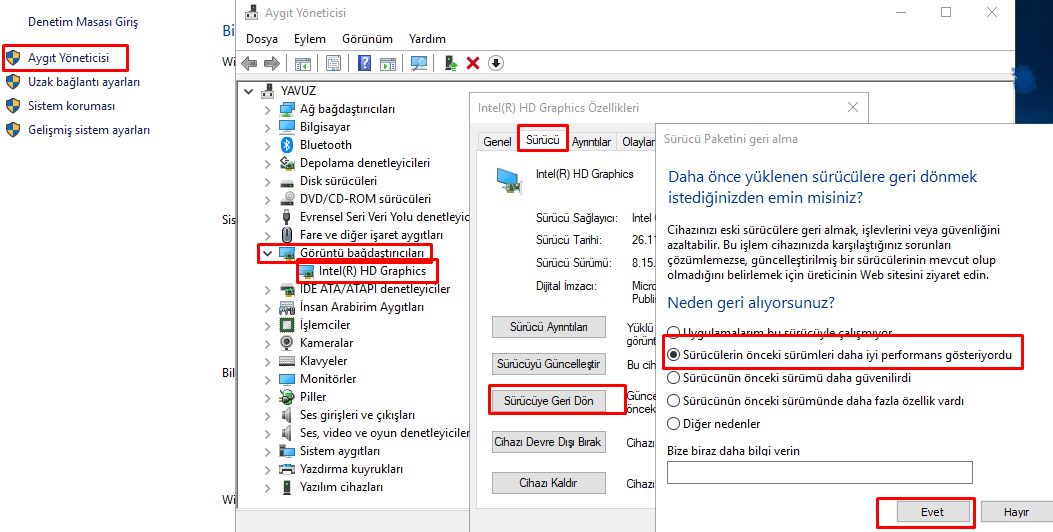The image size is (1053, 532).
Task: Click the black down-arrow disable device icon
Action: 496,63
